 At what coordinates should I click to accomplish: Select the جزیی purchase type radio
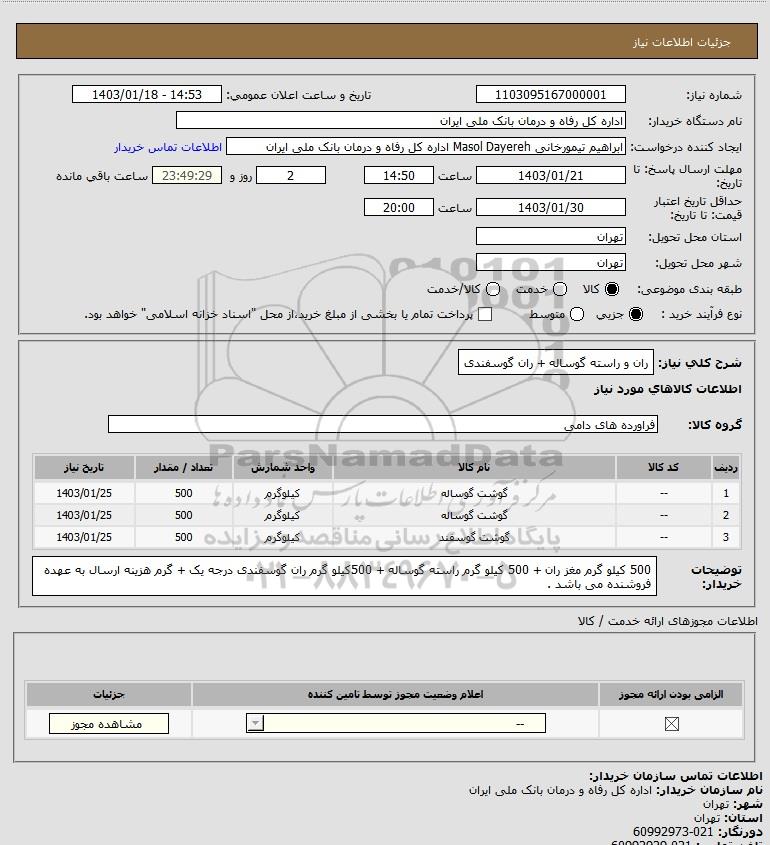[x=636, y=314]
